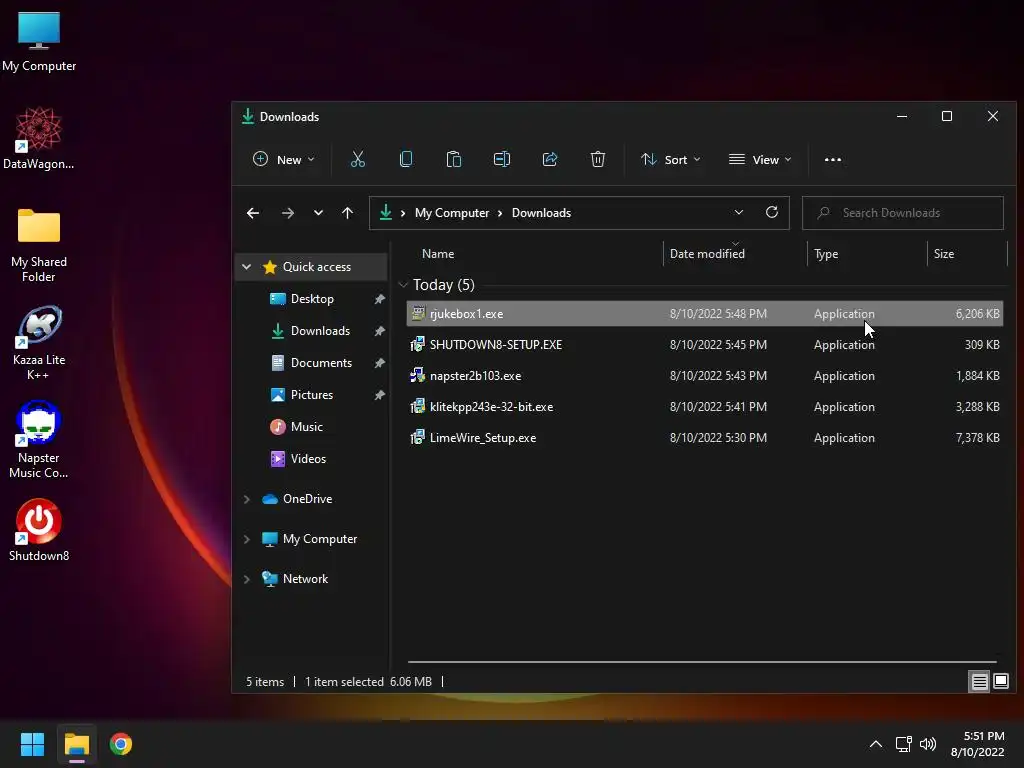This screenshot has height=768, width=1024.
Task: Open the View dropdown menu
Action: (760, 159)
